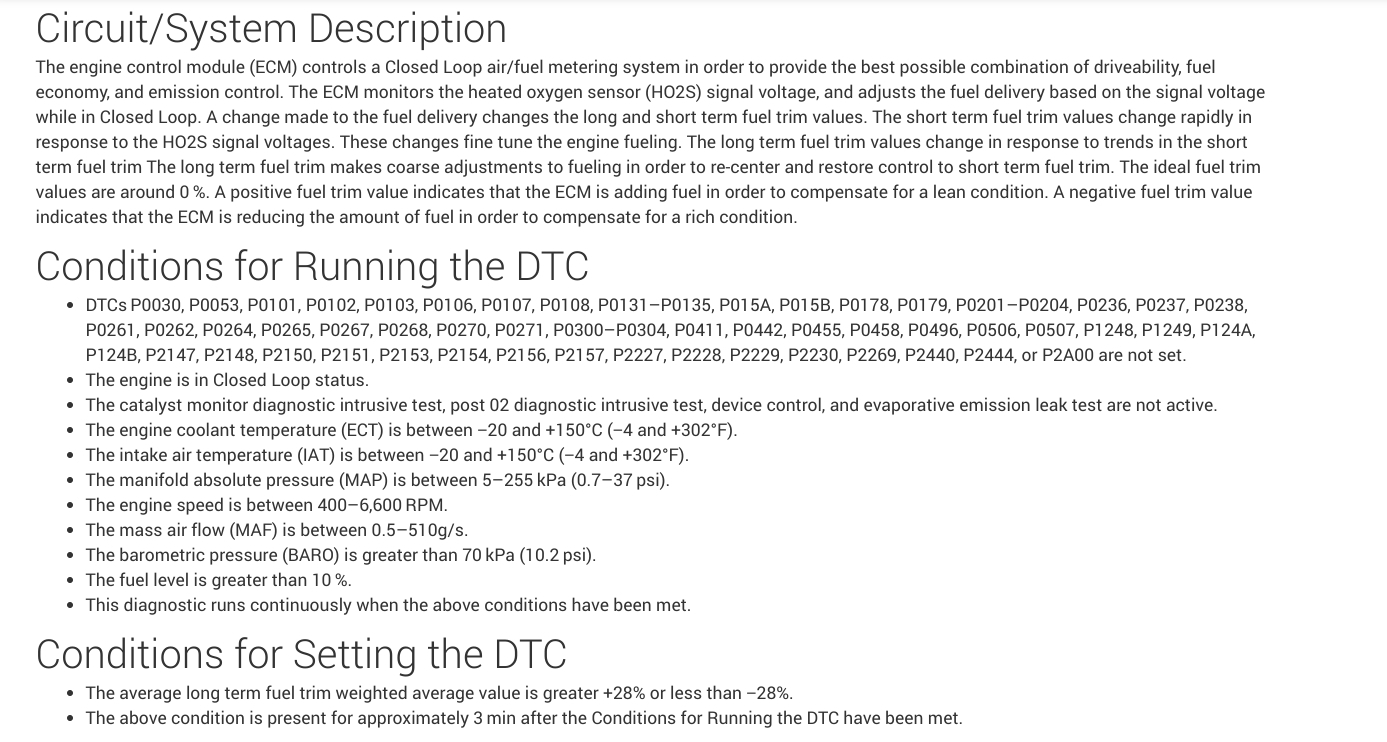Click the Circuit/System Description heading
Image resolution: width=1387 pixels, height=742 pixels.
click(271, 28)
